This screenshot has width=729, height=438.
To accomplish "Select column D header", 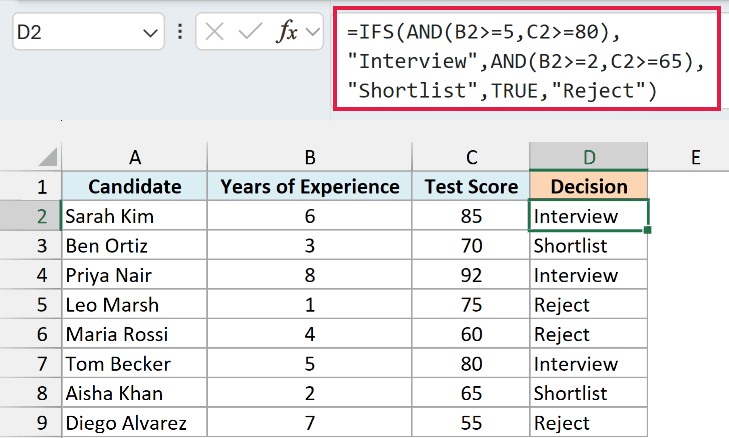I will coord(589,157).
